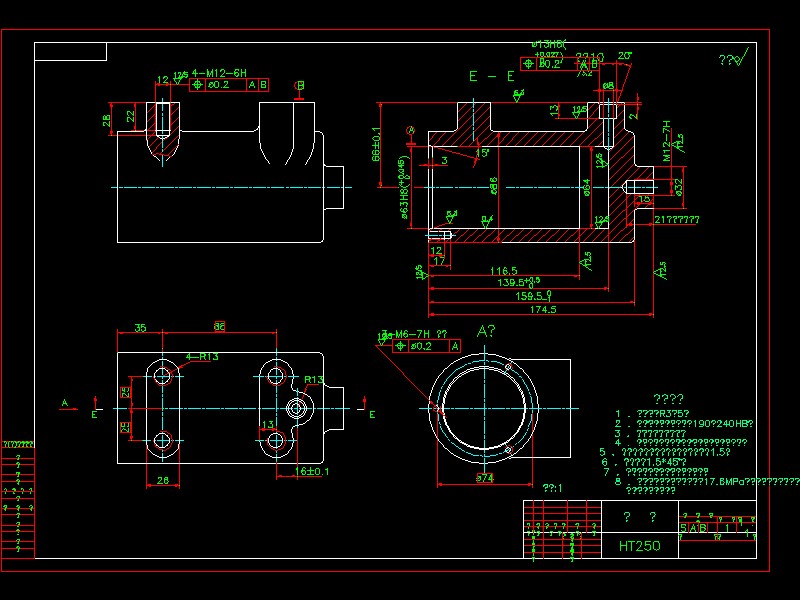The image size is (800, 600).
Task: Select the R13 radius label near the boss
Action: pyautogui.click(x=314, y=380)
